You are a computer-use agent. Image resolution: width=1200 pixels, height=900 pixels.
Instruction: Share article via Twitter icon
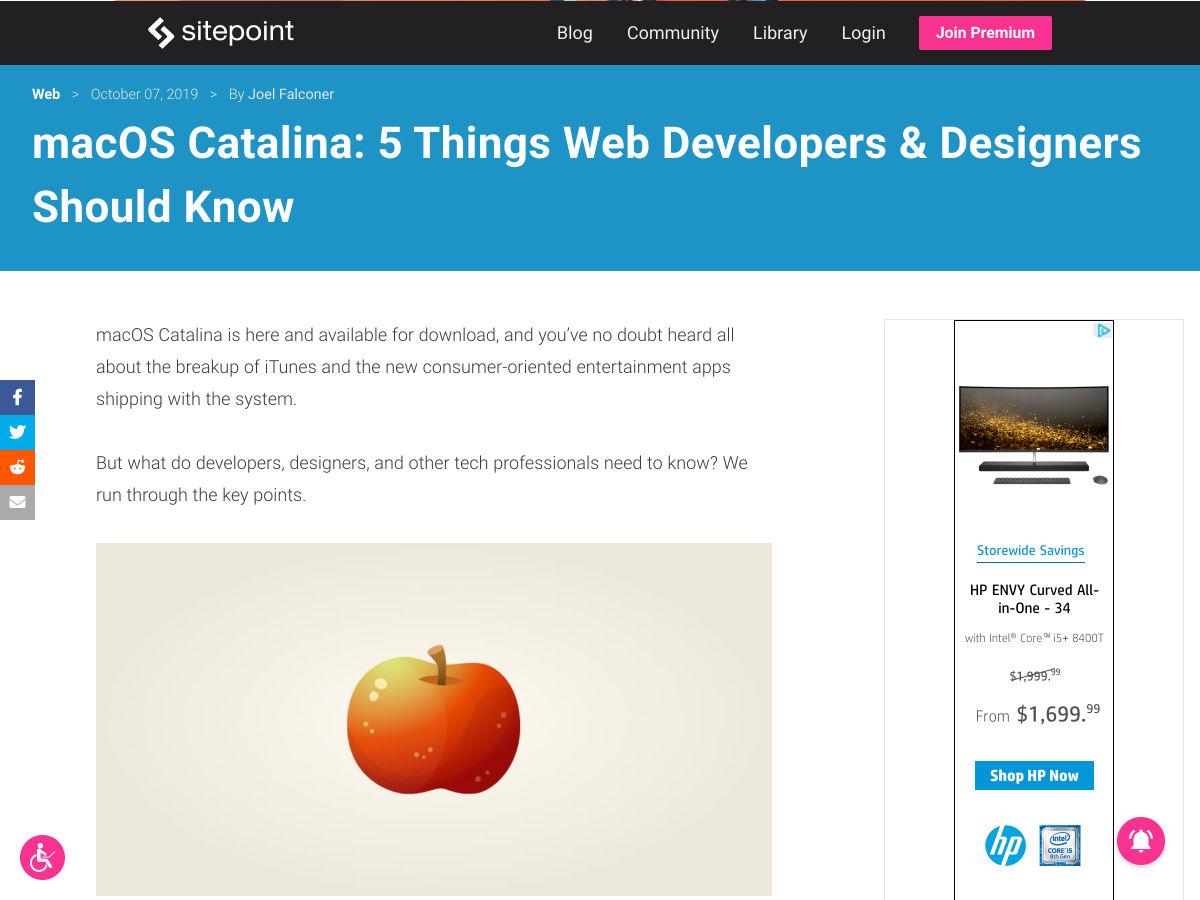pos(17,432)
